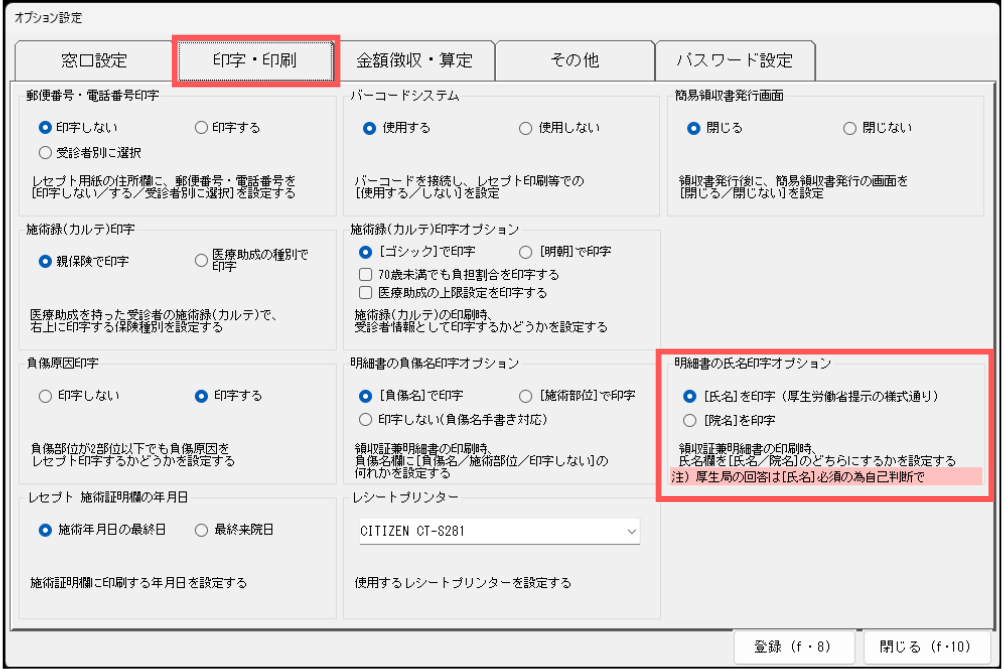Switch to the 窓口設定 tab
The image size is (1004, 669).
tap(94, 60)
